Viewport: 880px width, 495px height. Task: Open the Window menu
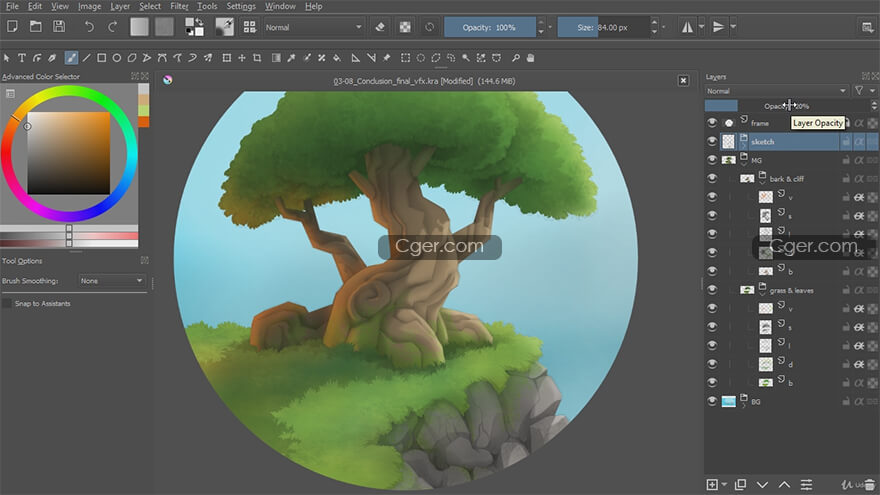pyautogui.click(x=280, y=6)
